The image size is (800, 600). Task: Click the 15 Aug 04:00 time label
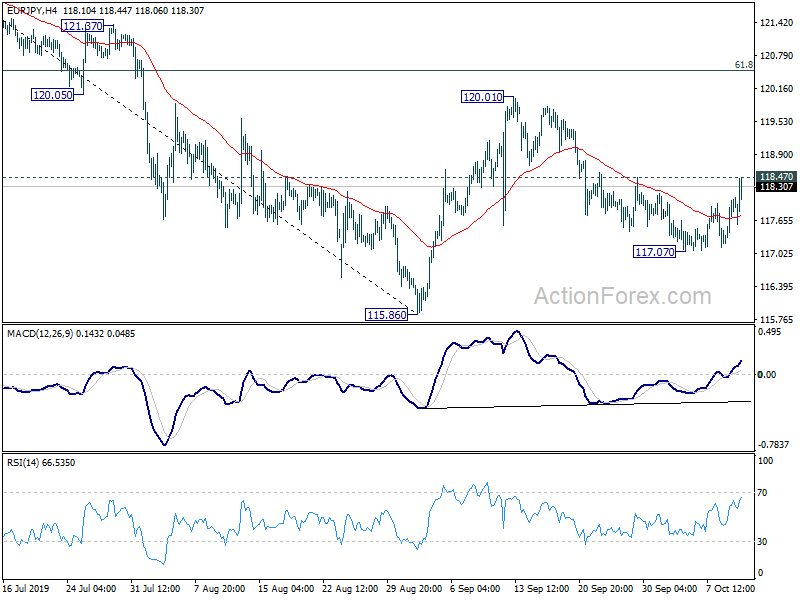(286, 588)
